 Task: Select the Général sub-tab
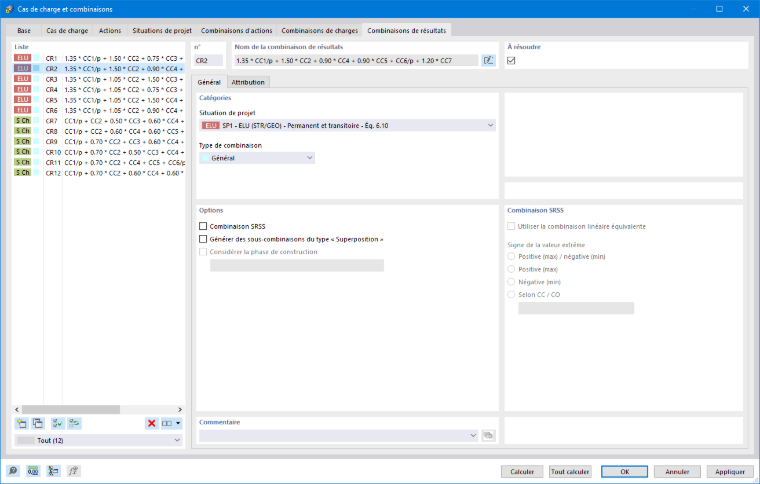209,82
